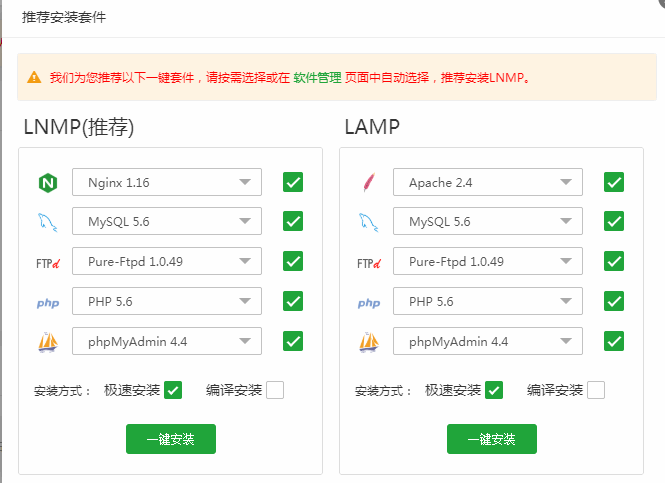
Task: Open LNMP phpMyAdmin 4.4 version dropdown
Action: (167, 341)
